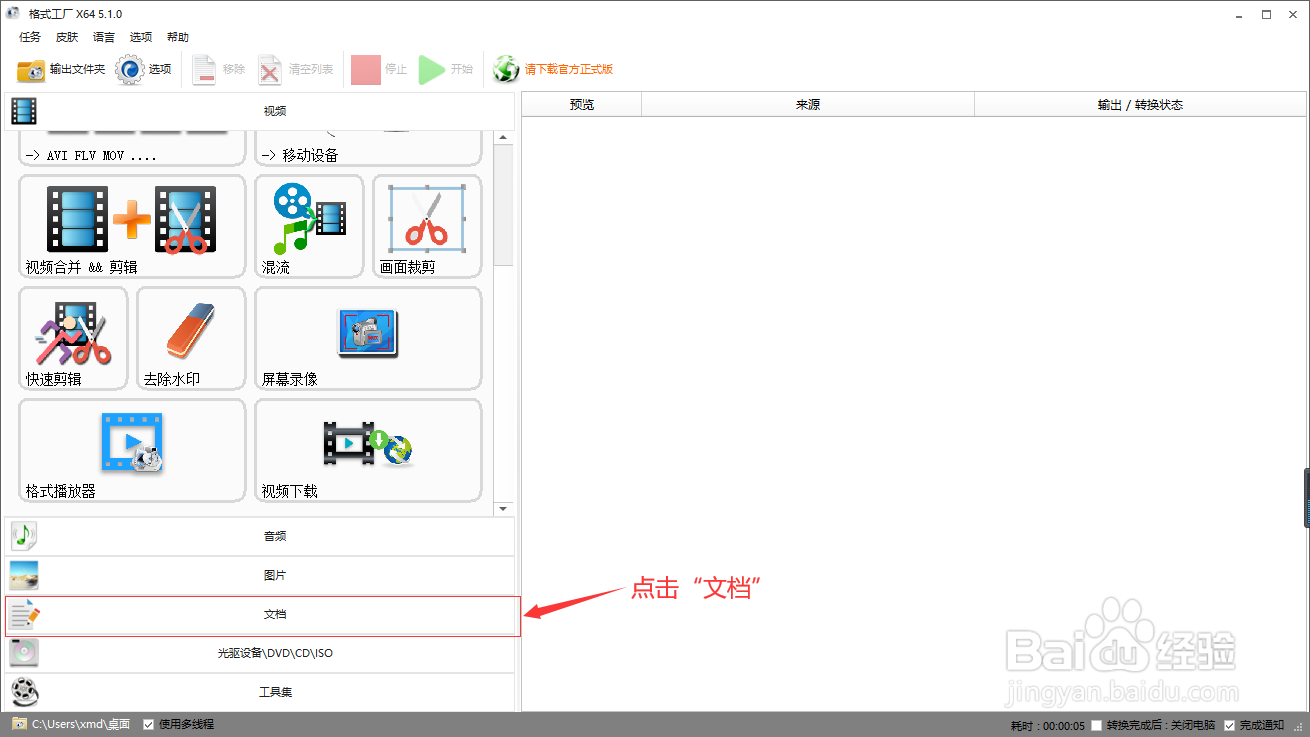The width and height of the screenshot is (1310, 737).
Task: Click the 输出 / 转换状态 column header
Action: 1140,104
